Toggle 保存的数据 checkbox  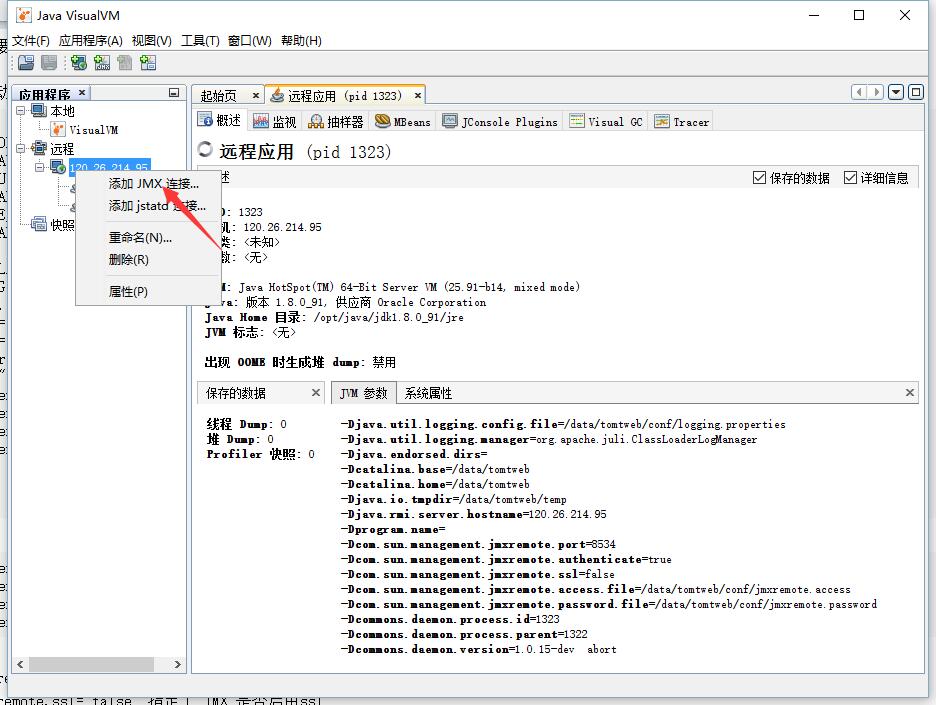(x=759, y=177)
